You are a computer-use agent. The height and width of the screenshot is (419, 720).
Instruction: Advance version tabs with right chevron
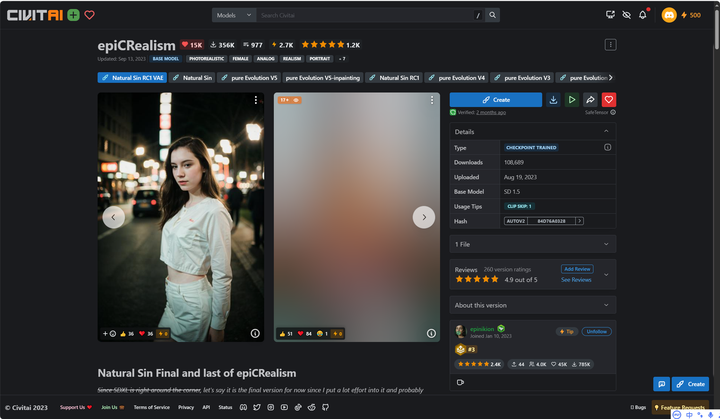pos(611,78)
